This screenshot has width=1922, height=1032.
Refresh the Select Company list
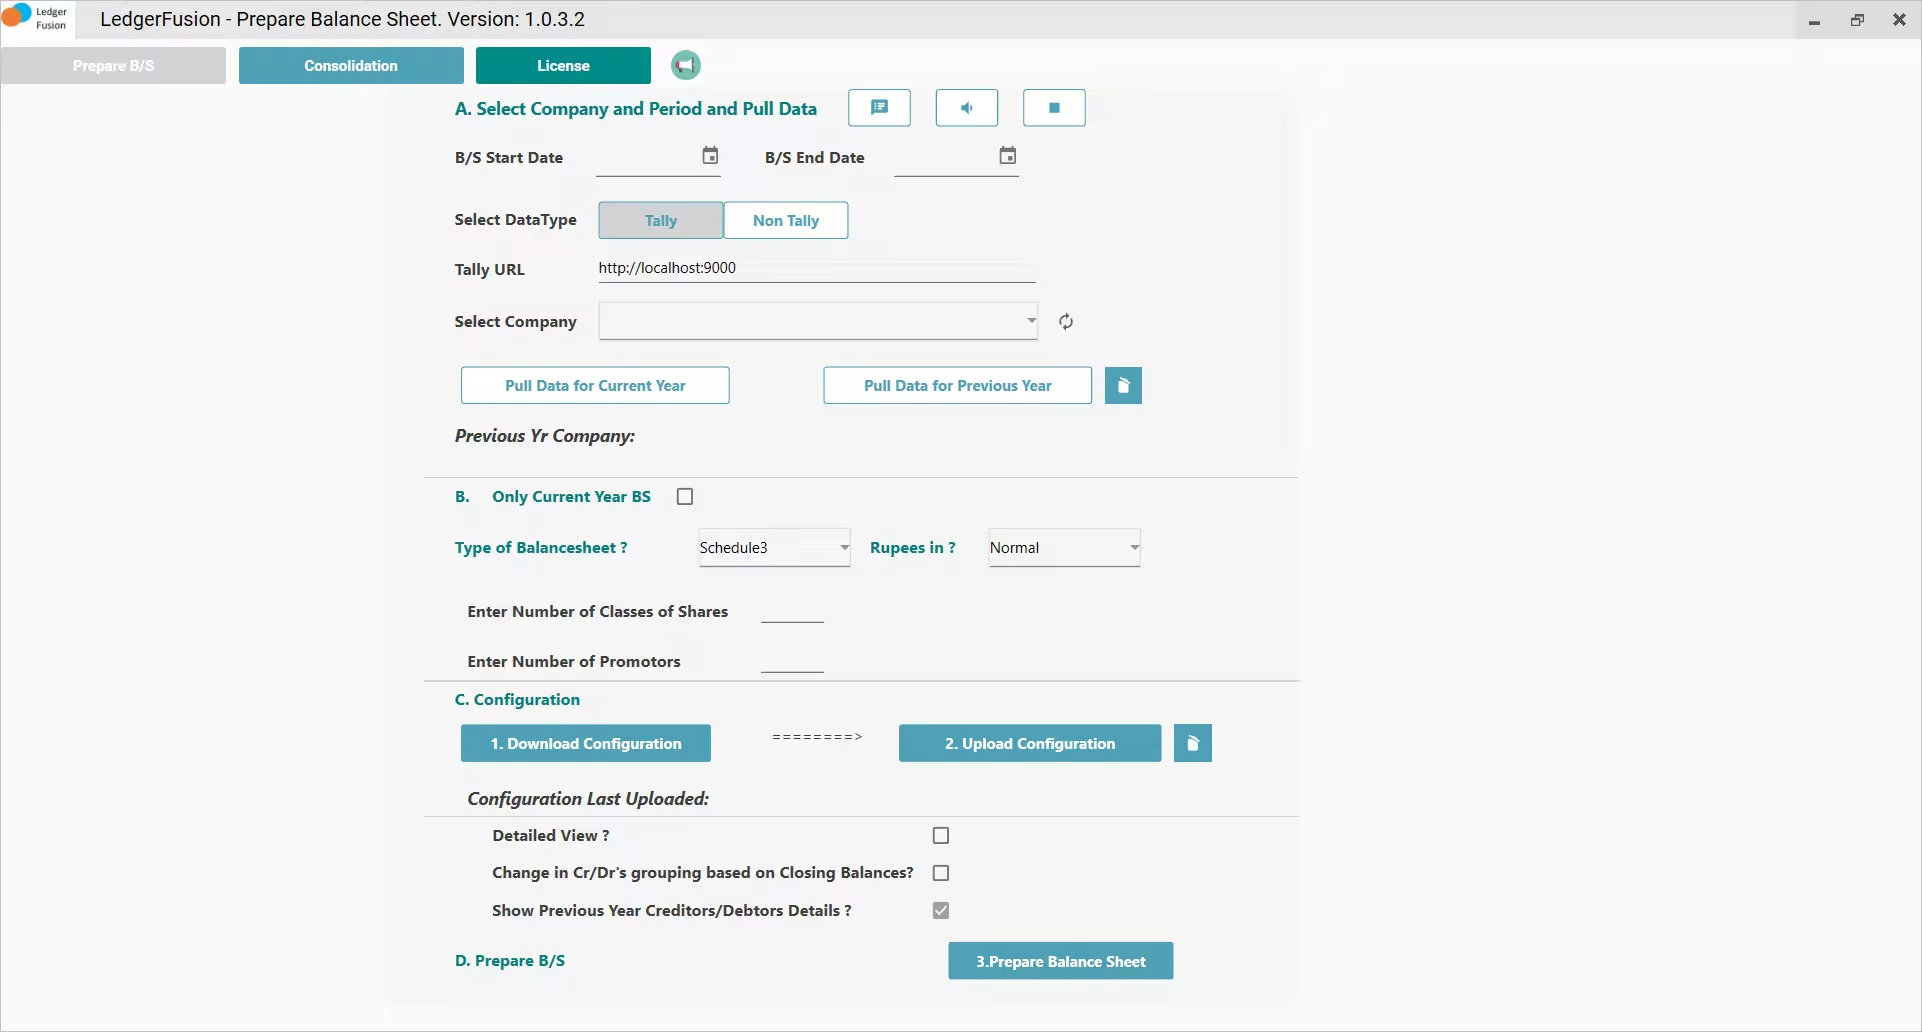(1066, 321)
